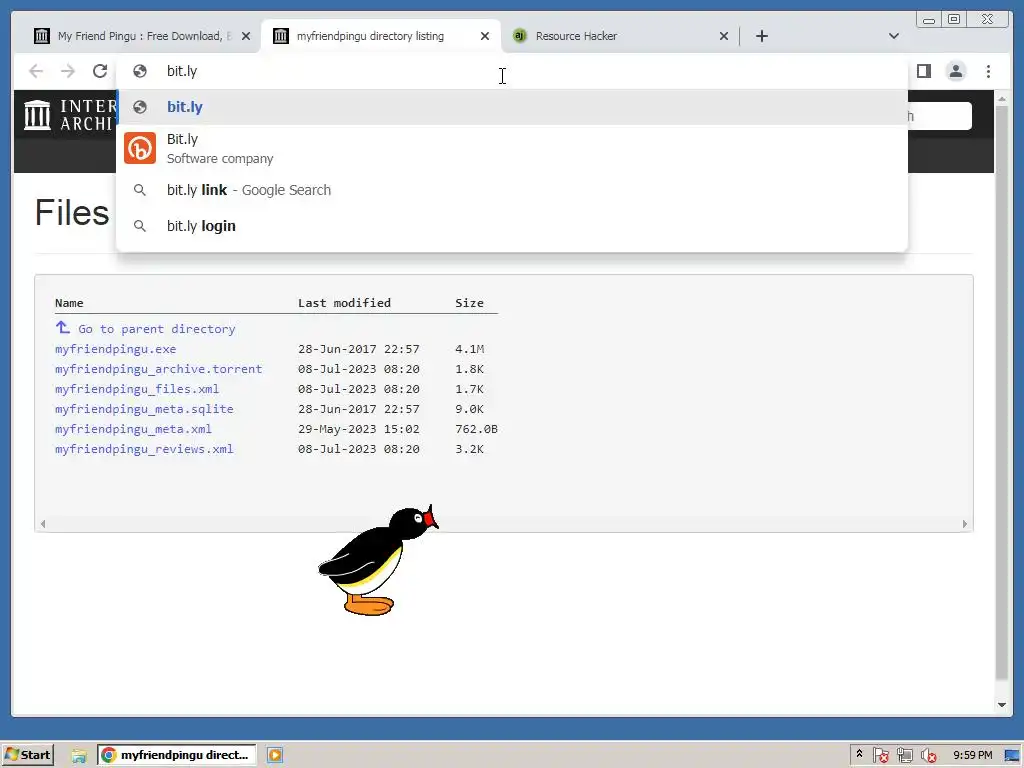
Task: Close the My Friend Pingu tab
Action: pos(246,36)
